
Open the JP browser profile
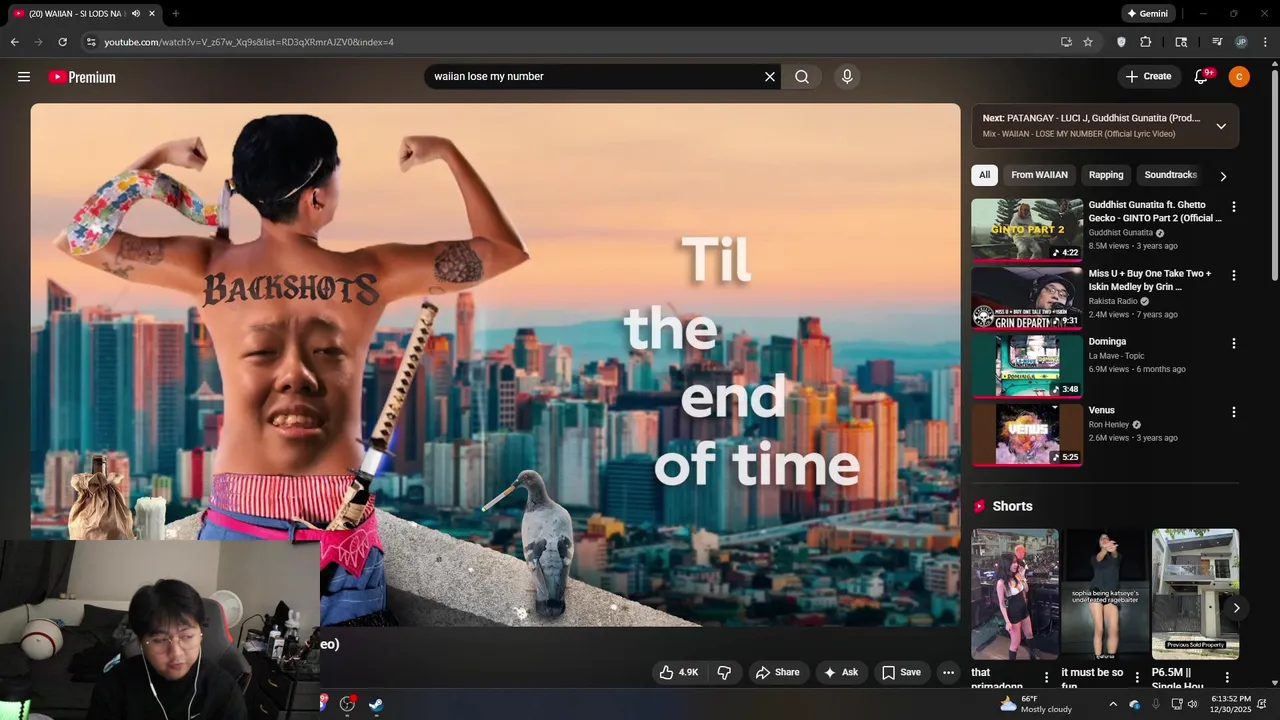1241,42
